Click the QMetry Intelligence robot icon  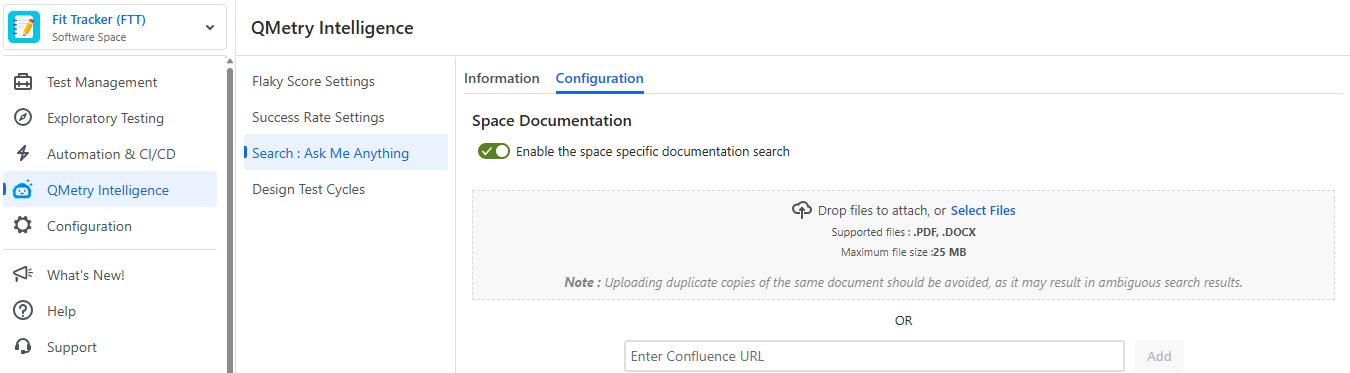click(x=23, y=190)
